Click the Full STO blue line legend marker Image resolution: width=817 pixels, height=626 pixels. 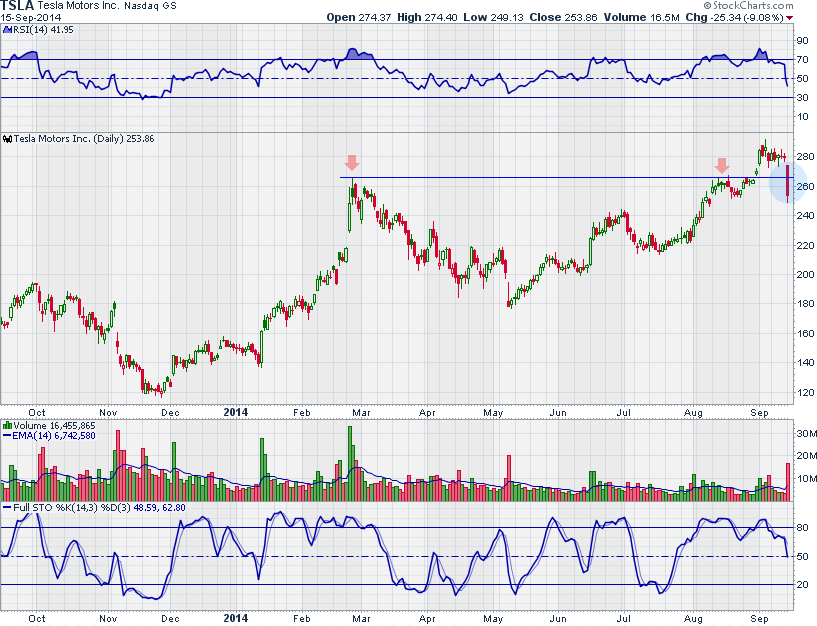click(x=7, y=507)
